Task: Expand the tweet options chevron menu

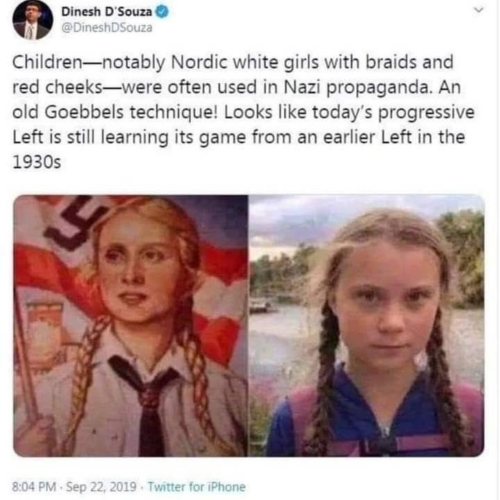Action: [x=479, y=11]
